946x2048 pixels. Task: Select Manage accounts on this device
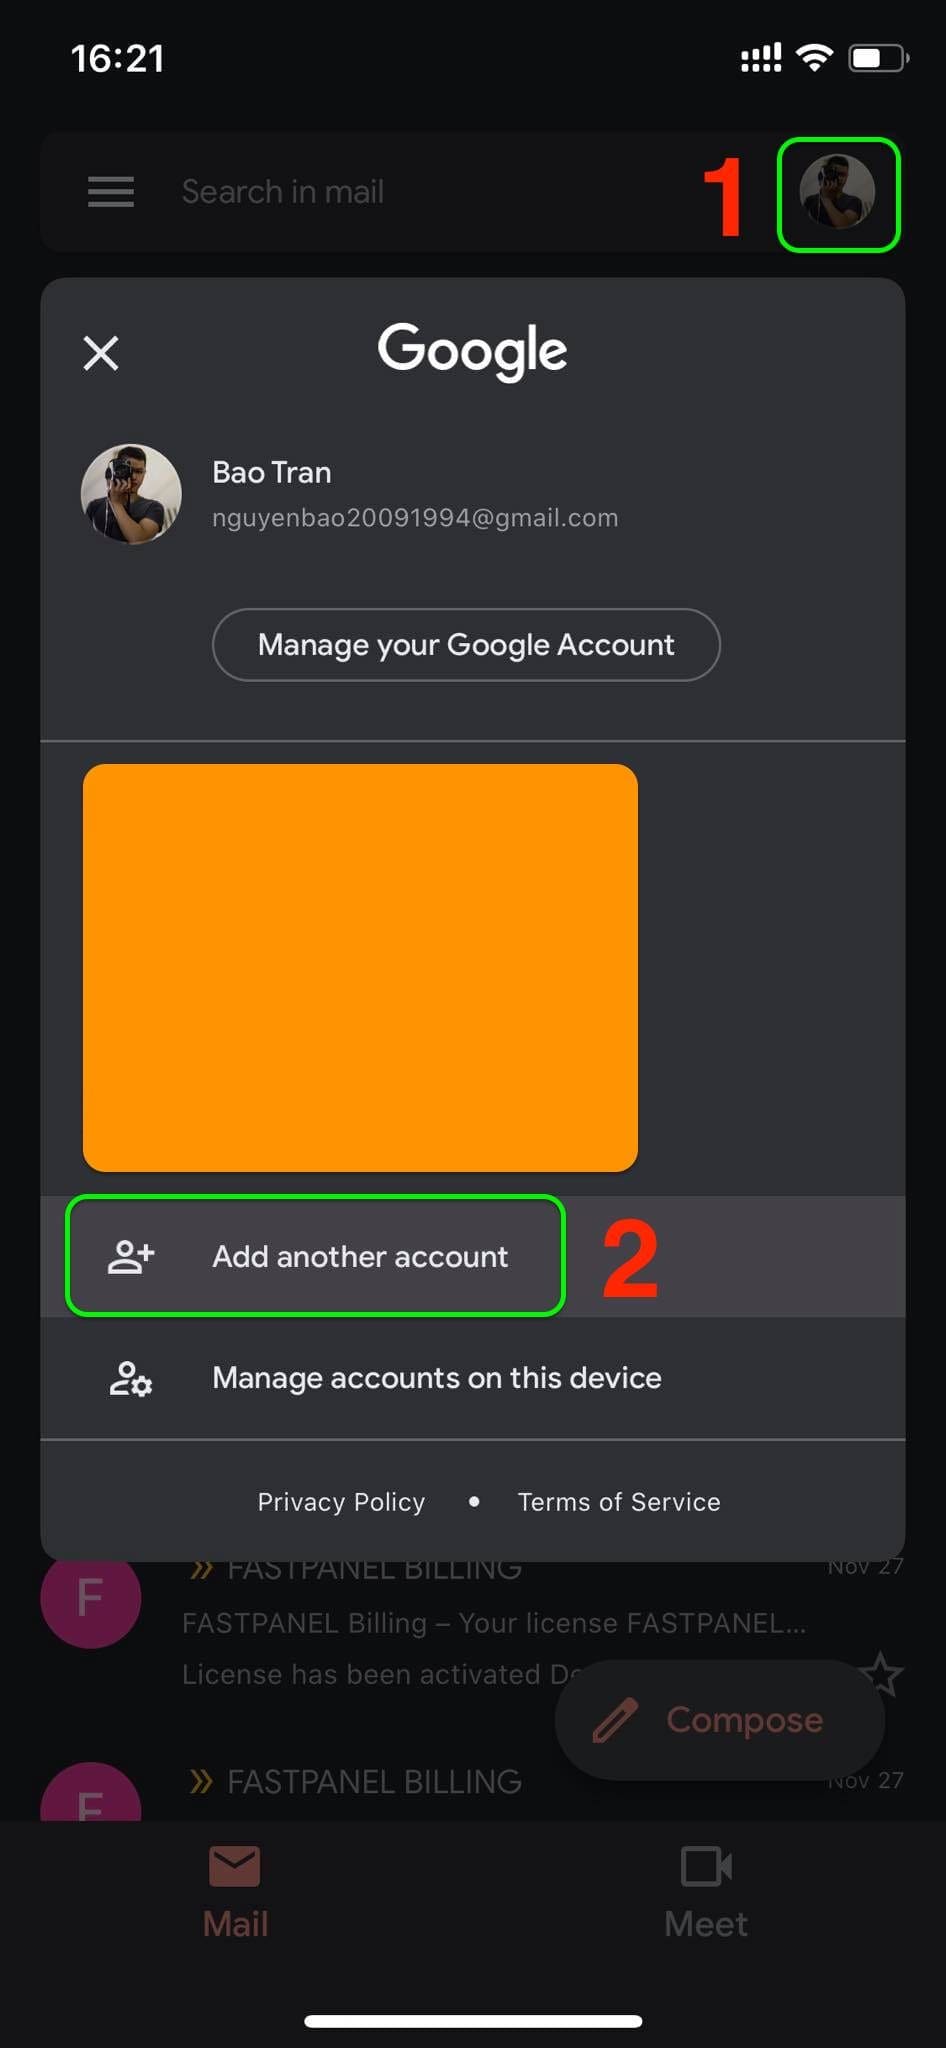(x=437, y=1378)
